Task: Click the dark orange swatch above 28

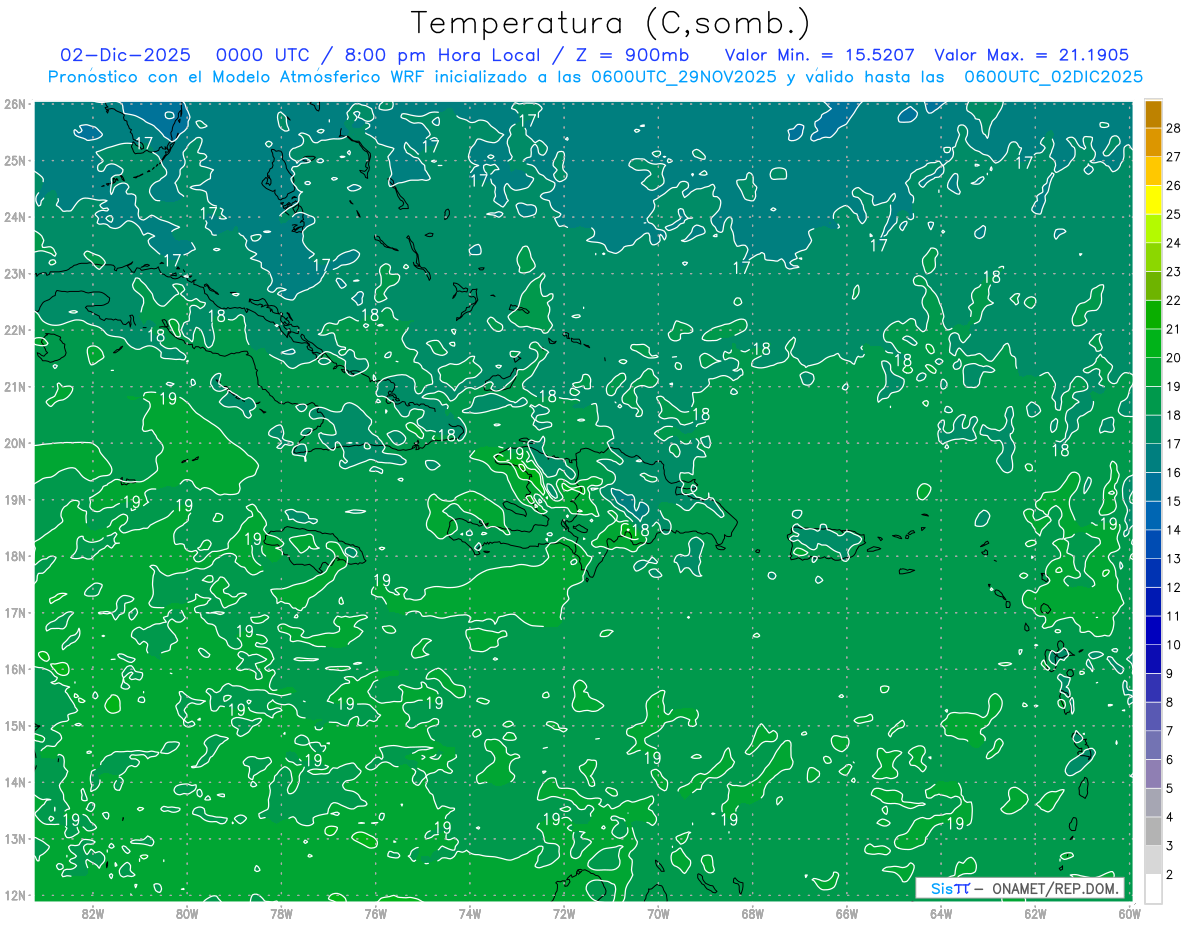Action: [x=1153, y=114]
